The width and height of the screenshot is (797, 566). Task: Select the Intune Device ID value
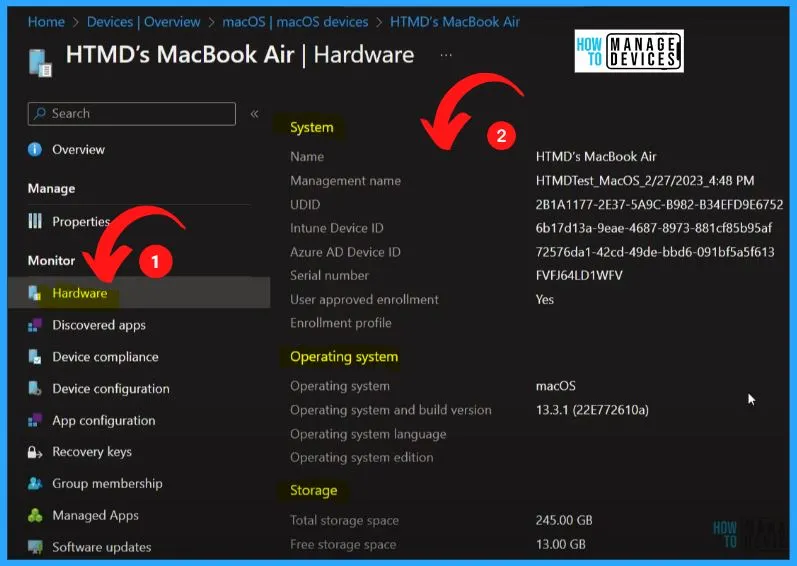(654, 228)
